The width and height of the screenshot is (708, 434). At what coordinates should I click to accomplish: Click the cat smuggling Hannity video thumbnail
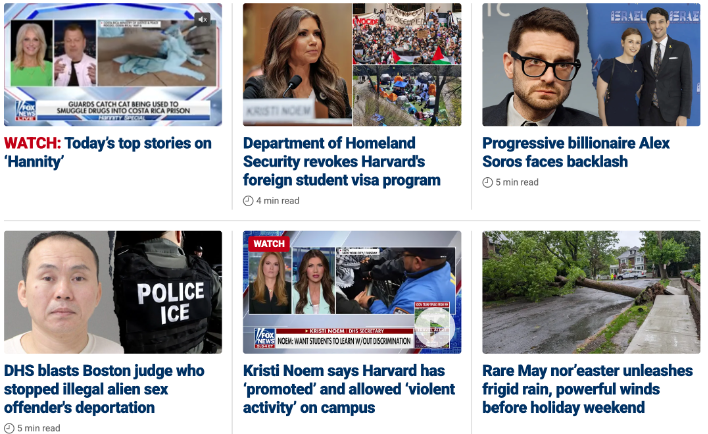[x=113, y=65]
